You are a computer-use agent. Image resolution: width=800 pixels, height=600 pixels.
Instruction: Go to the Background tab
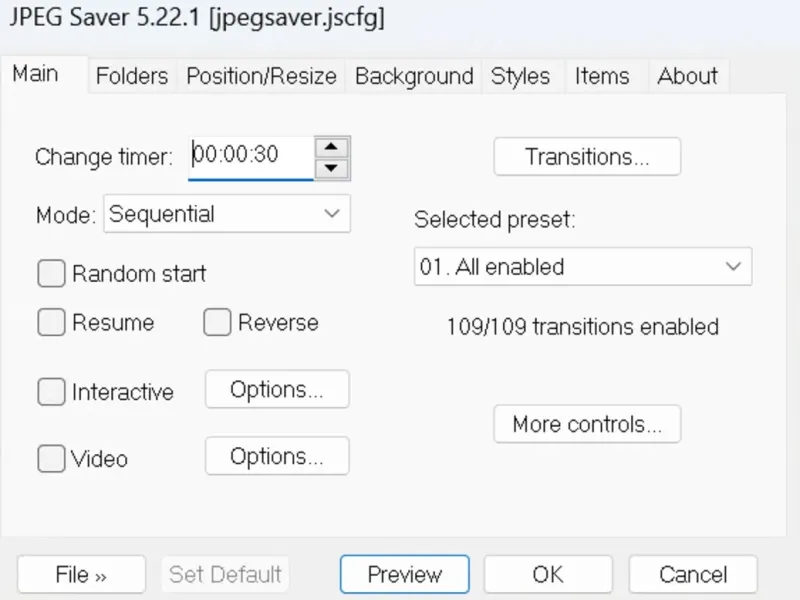414,76
